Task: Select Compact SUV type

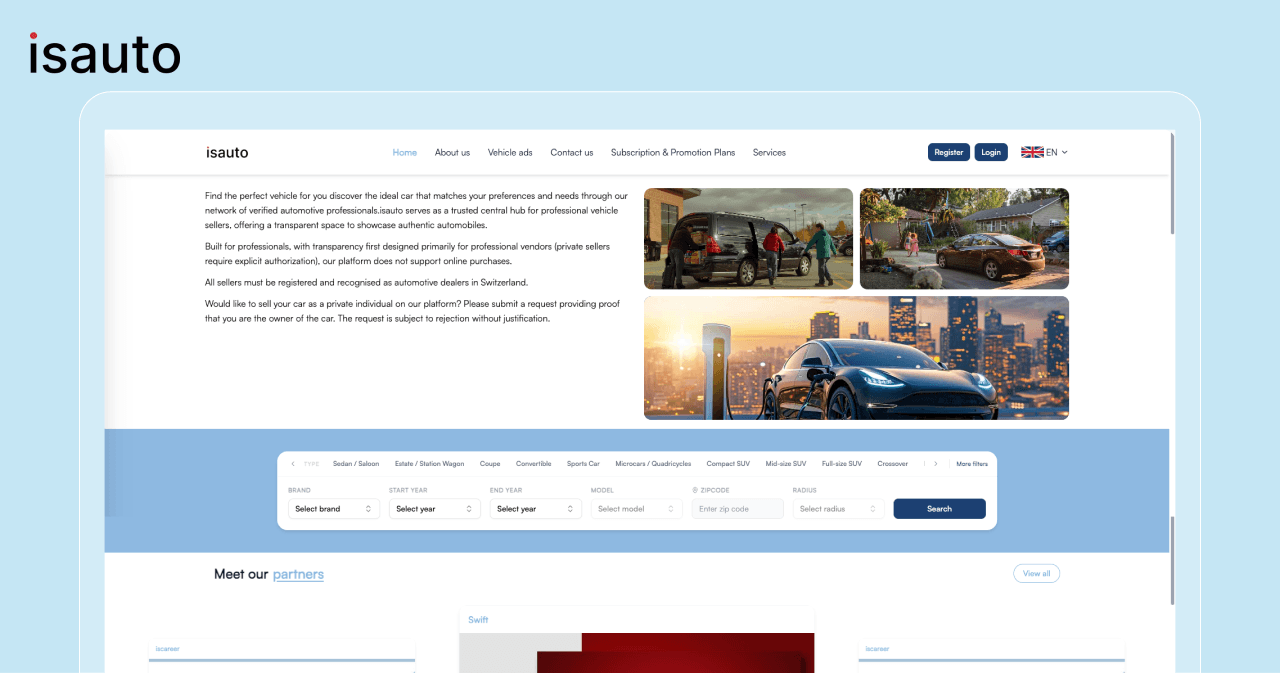Action: [x=728, y=464]
